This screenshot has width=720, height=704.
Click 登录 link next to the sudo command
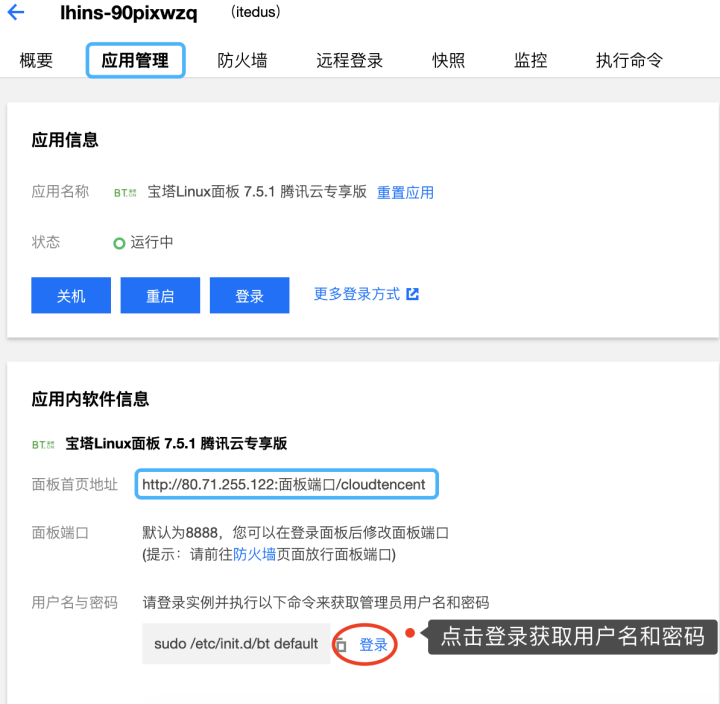[x=373, y=645]
